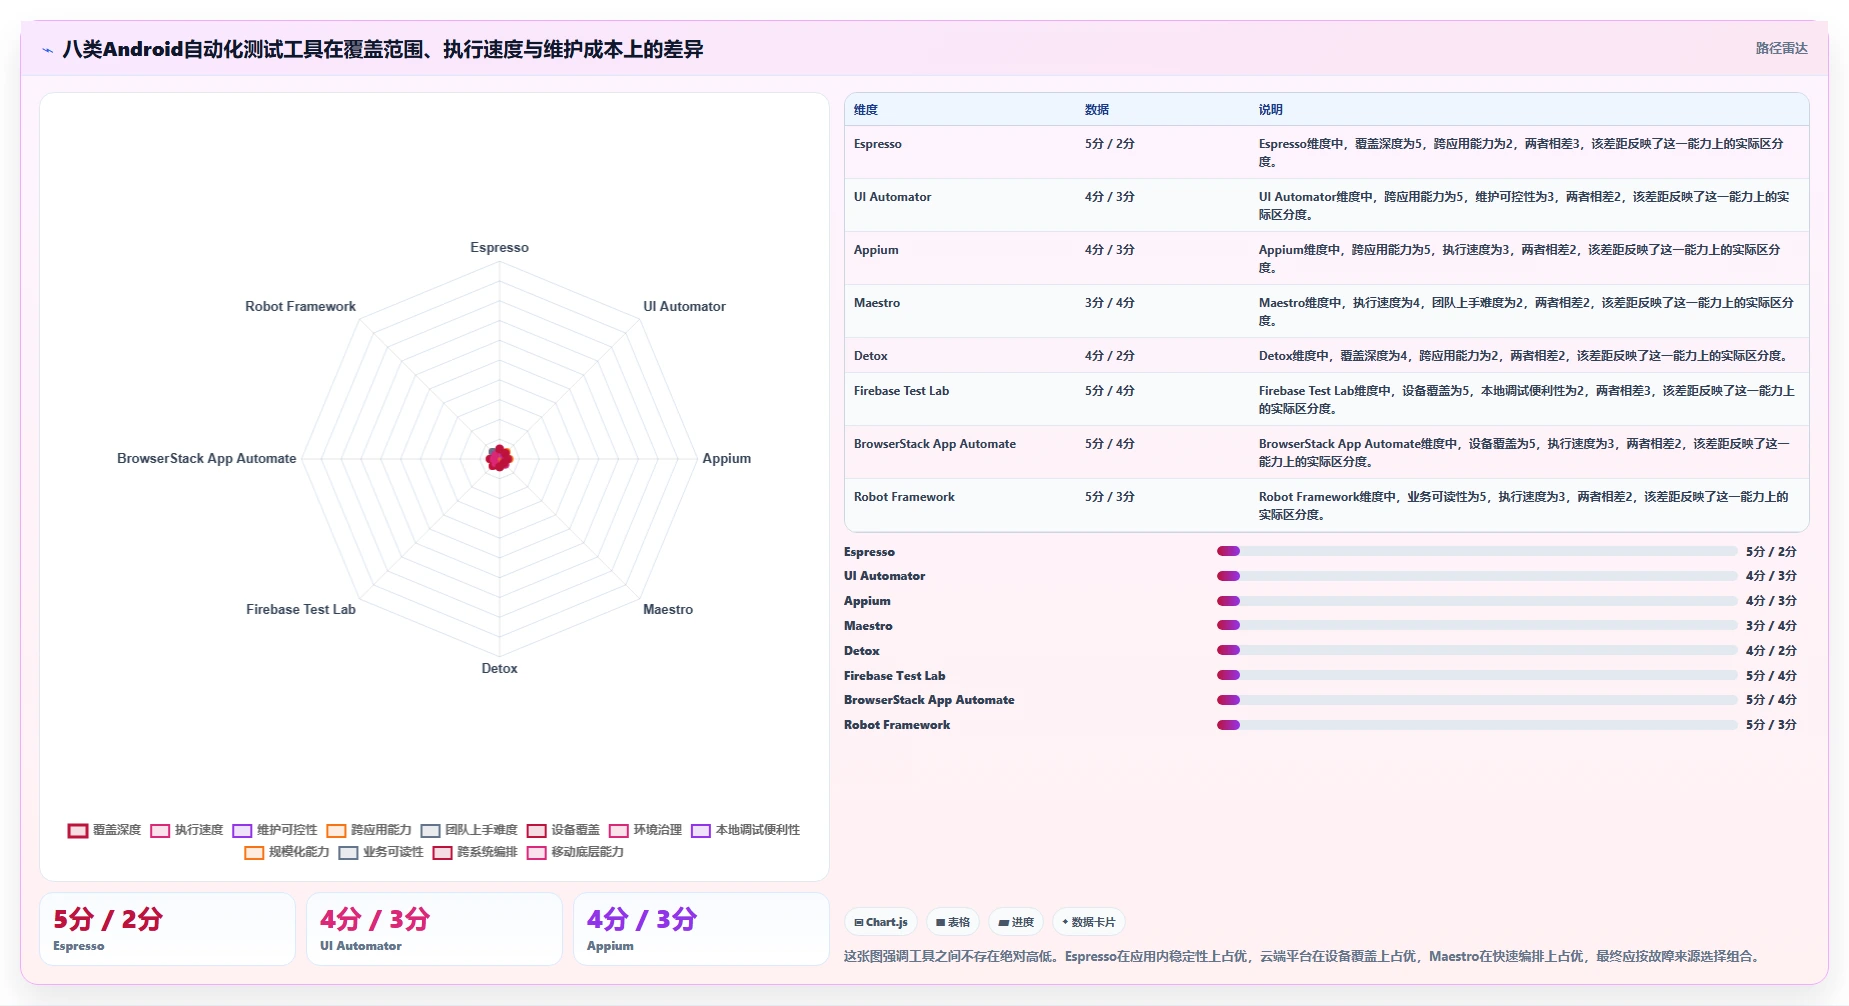This screenshot has width=1849, height=1006.
Task: Click the 路径雷达 label in the header
Action: coord(1781,48)
